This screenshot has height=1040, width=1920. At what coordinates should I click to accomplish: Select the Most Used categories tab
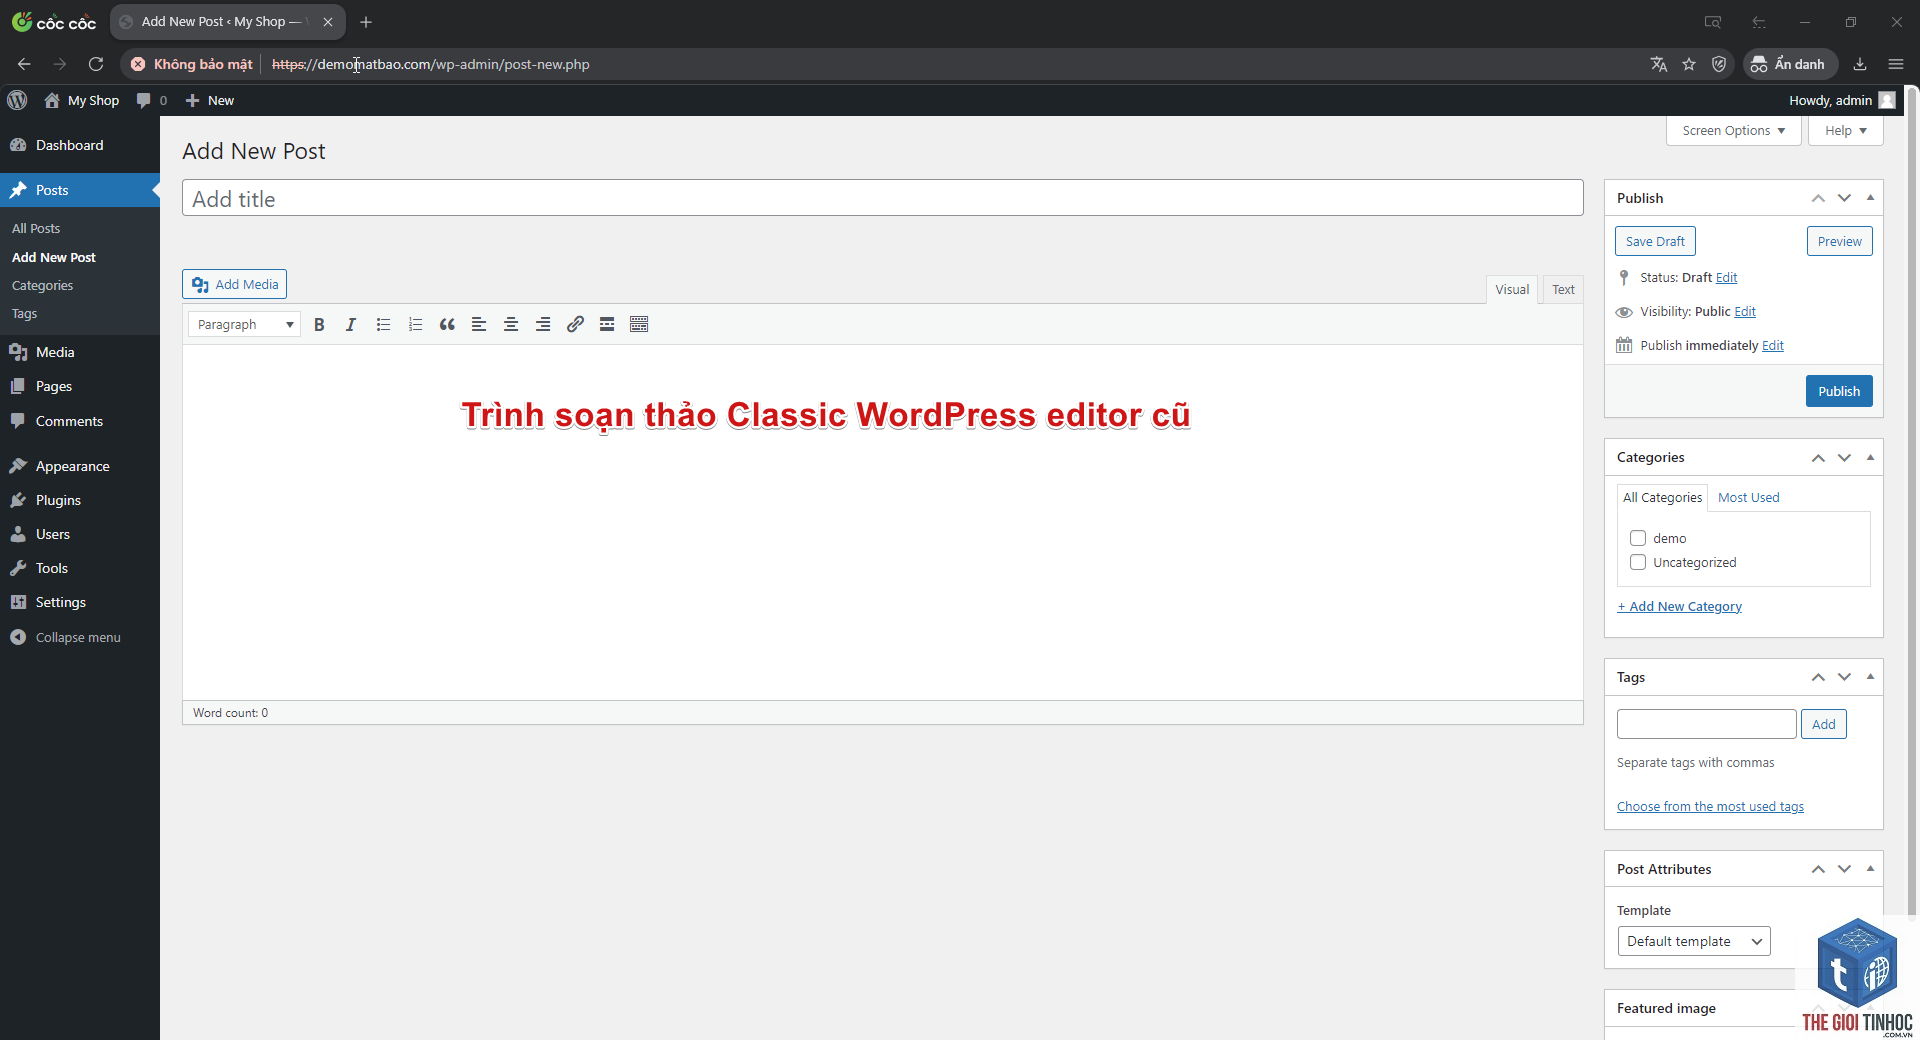pos(1748,497)
